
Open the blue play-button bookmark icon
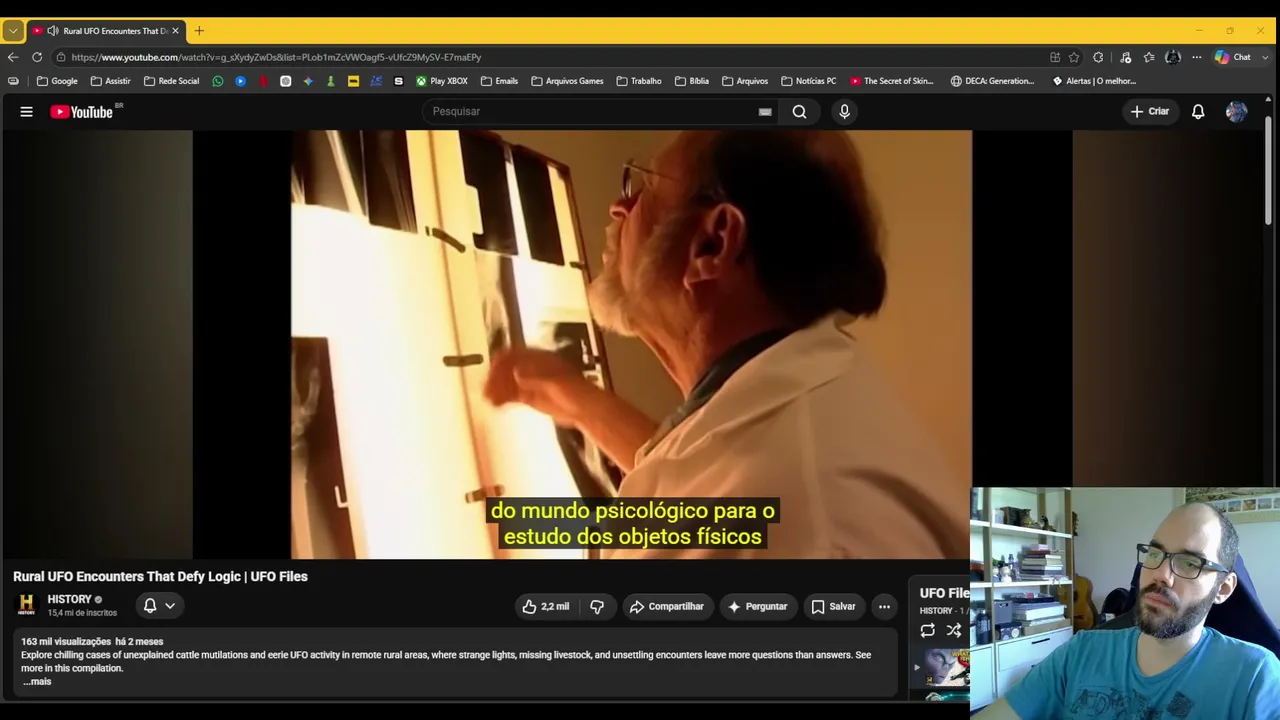240,81
